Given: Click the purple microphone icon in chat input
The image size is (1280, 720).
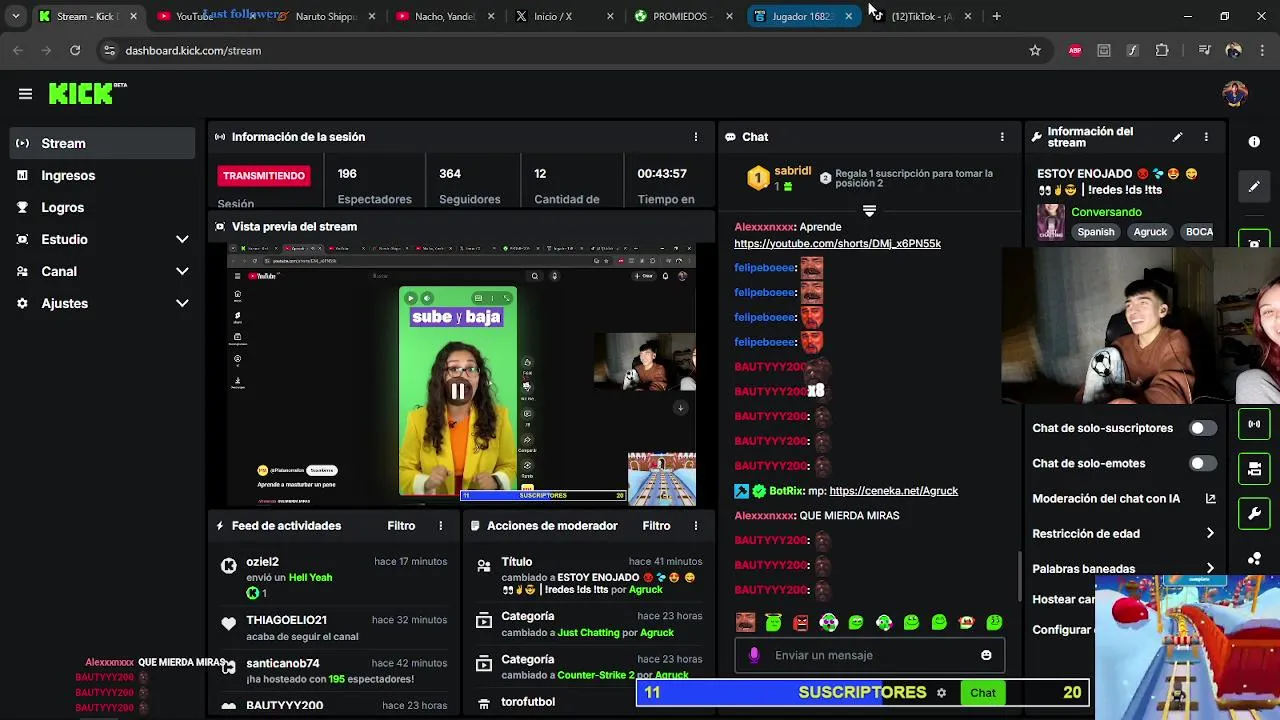Looking at the screenshot, I should coord(754,655).
